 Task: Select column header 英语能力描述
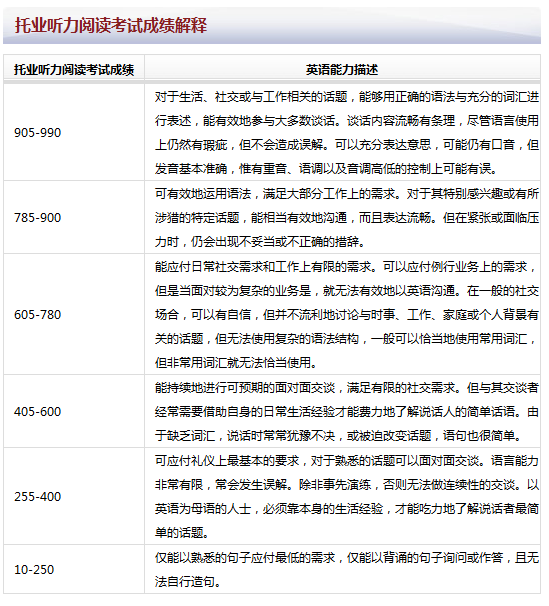point(342,70)
